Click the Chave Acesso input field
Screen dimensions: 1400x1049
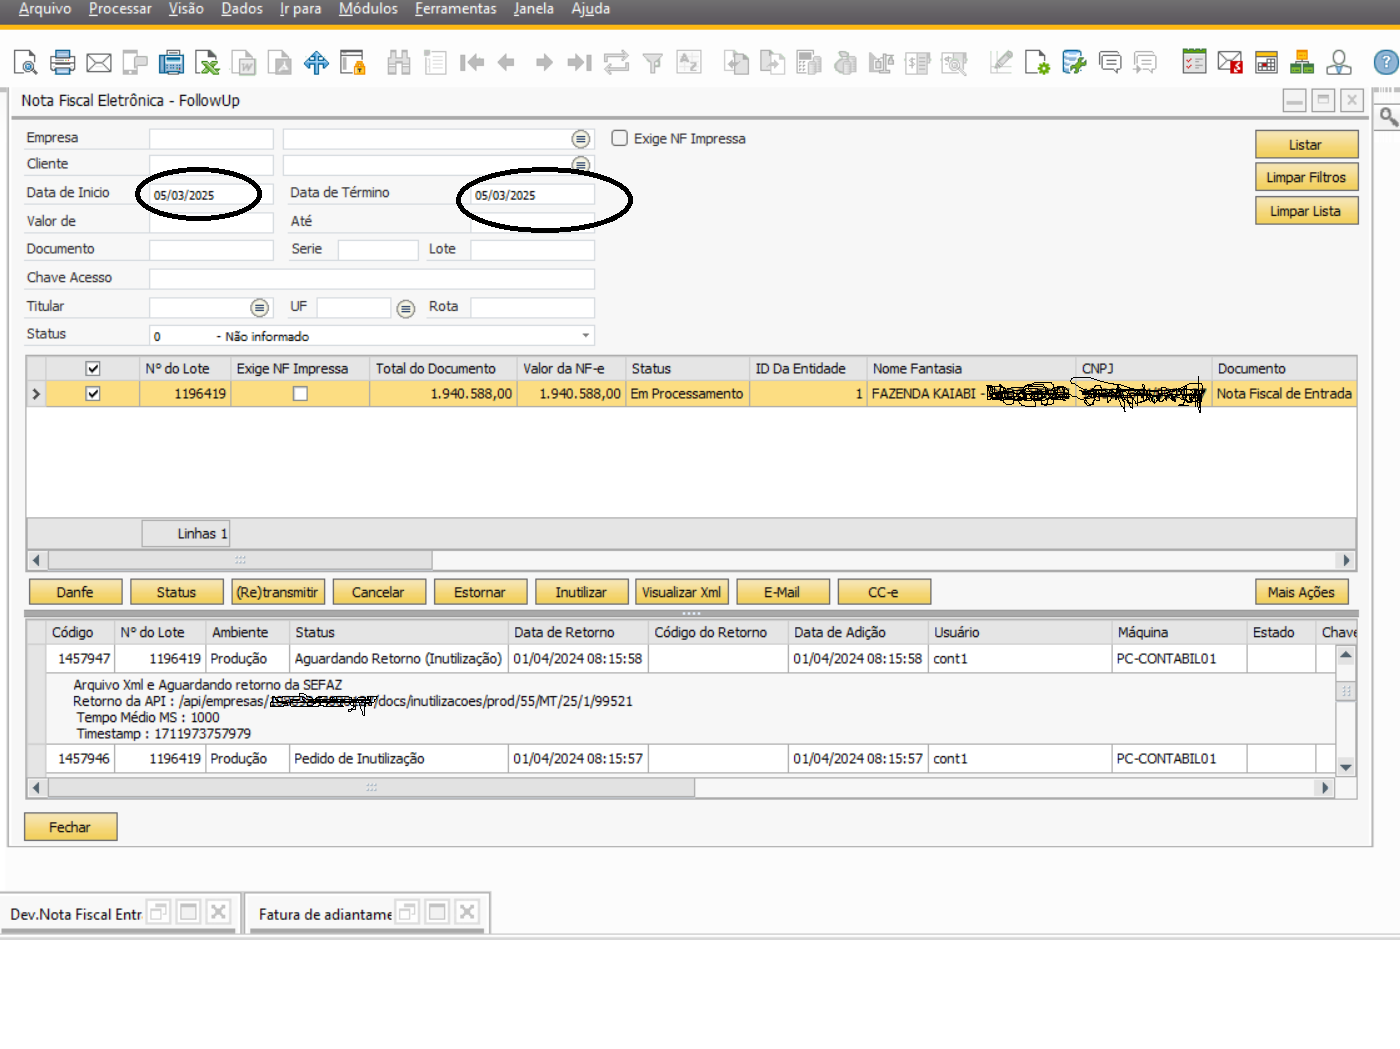372,278
